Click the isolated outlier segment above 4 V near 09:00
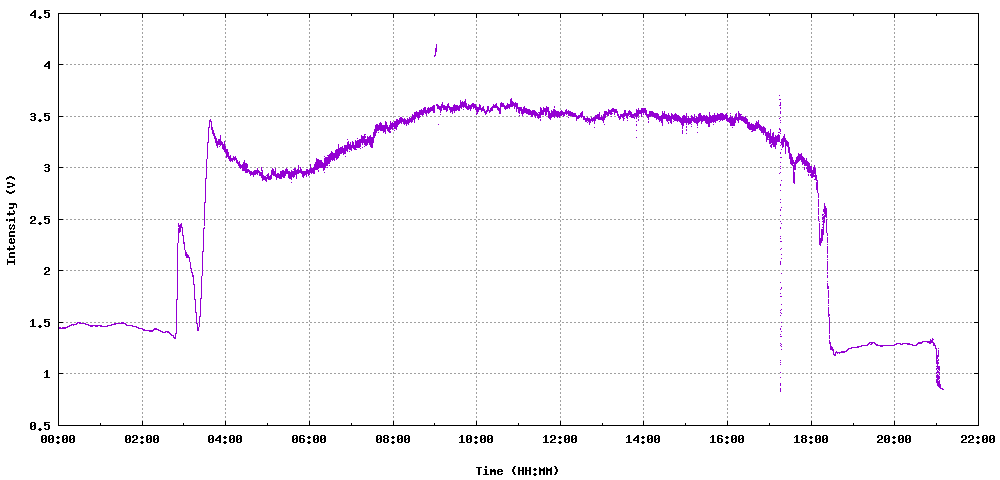Image resolution: width=1000 pixels, height=480 pixels. (x=436, y=50)
